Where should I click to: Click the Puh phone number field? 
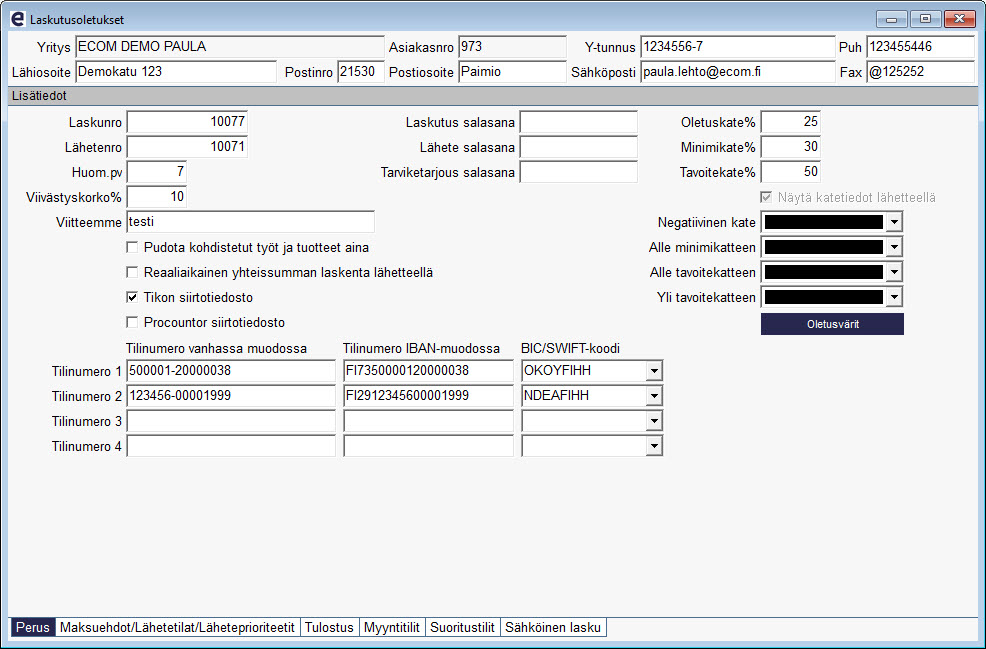click(x=921, y=47)
